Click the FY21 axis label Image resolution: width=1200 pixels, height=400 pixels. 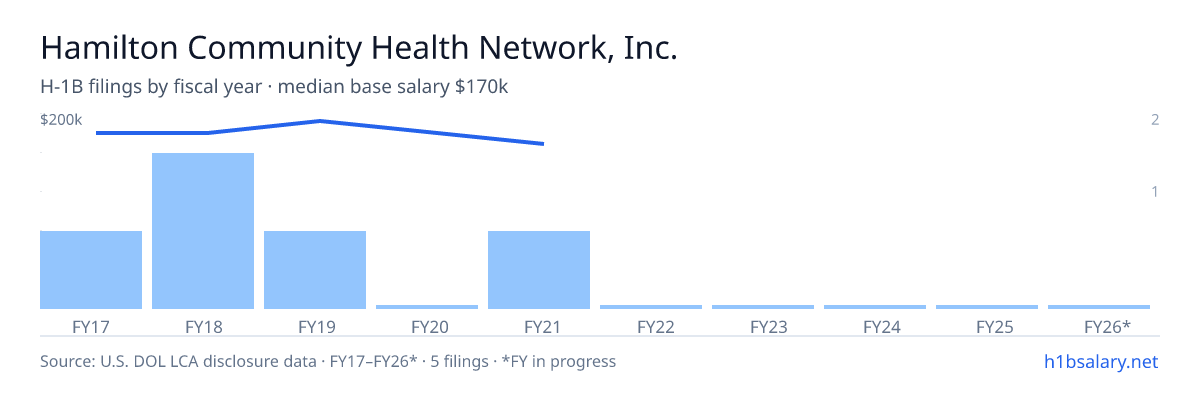click(x=539, y=326)
